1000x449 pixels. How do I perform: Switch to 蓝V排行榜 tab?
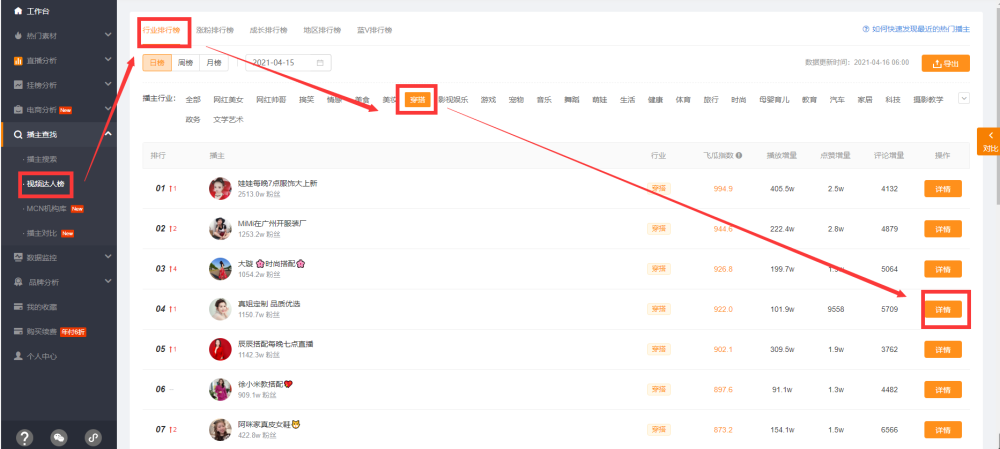click(x=375, y=30)
